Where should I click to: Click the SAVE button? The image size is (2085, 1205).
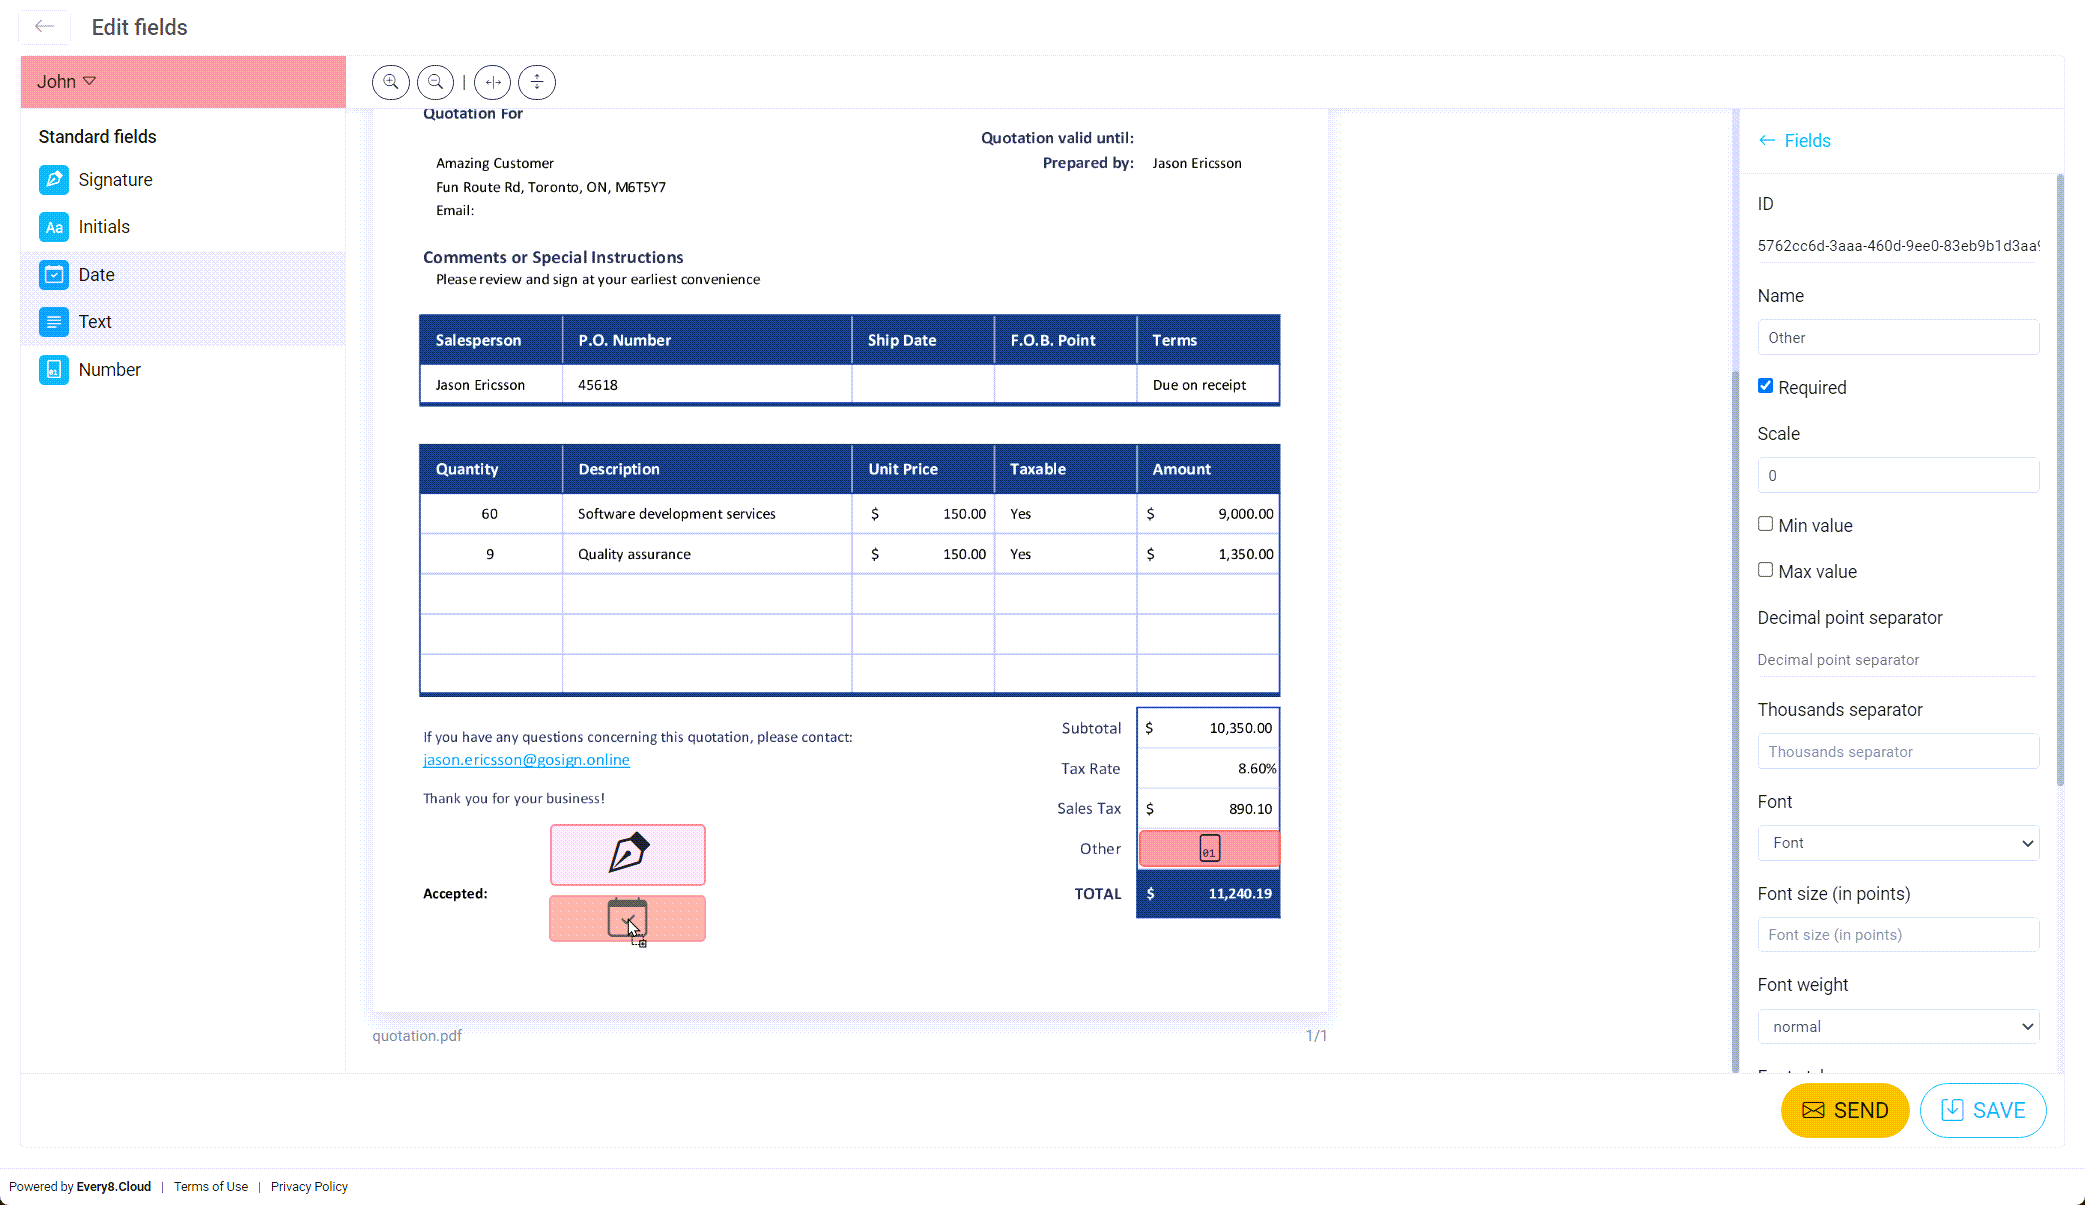(x=1987, y=1110)
